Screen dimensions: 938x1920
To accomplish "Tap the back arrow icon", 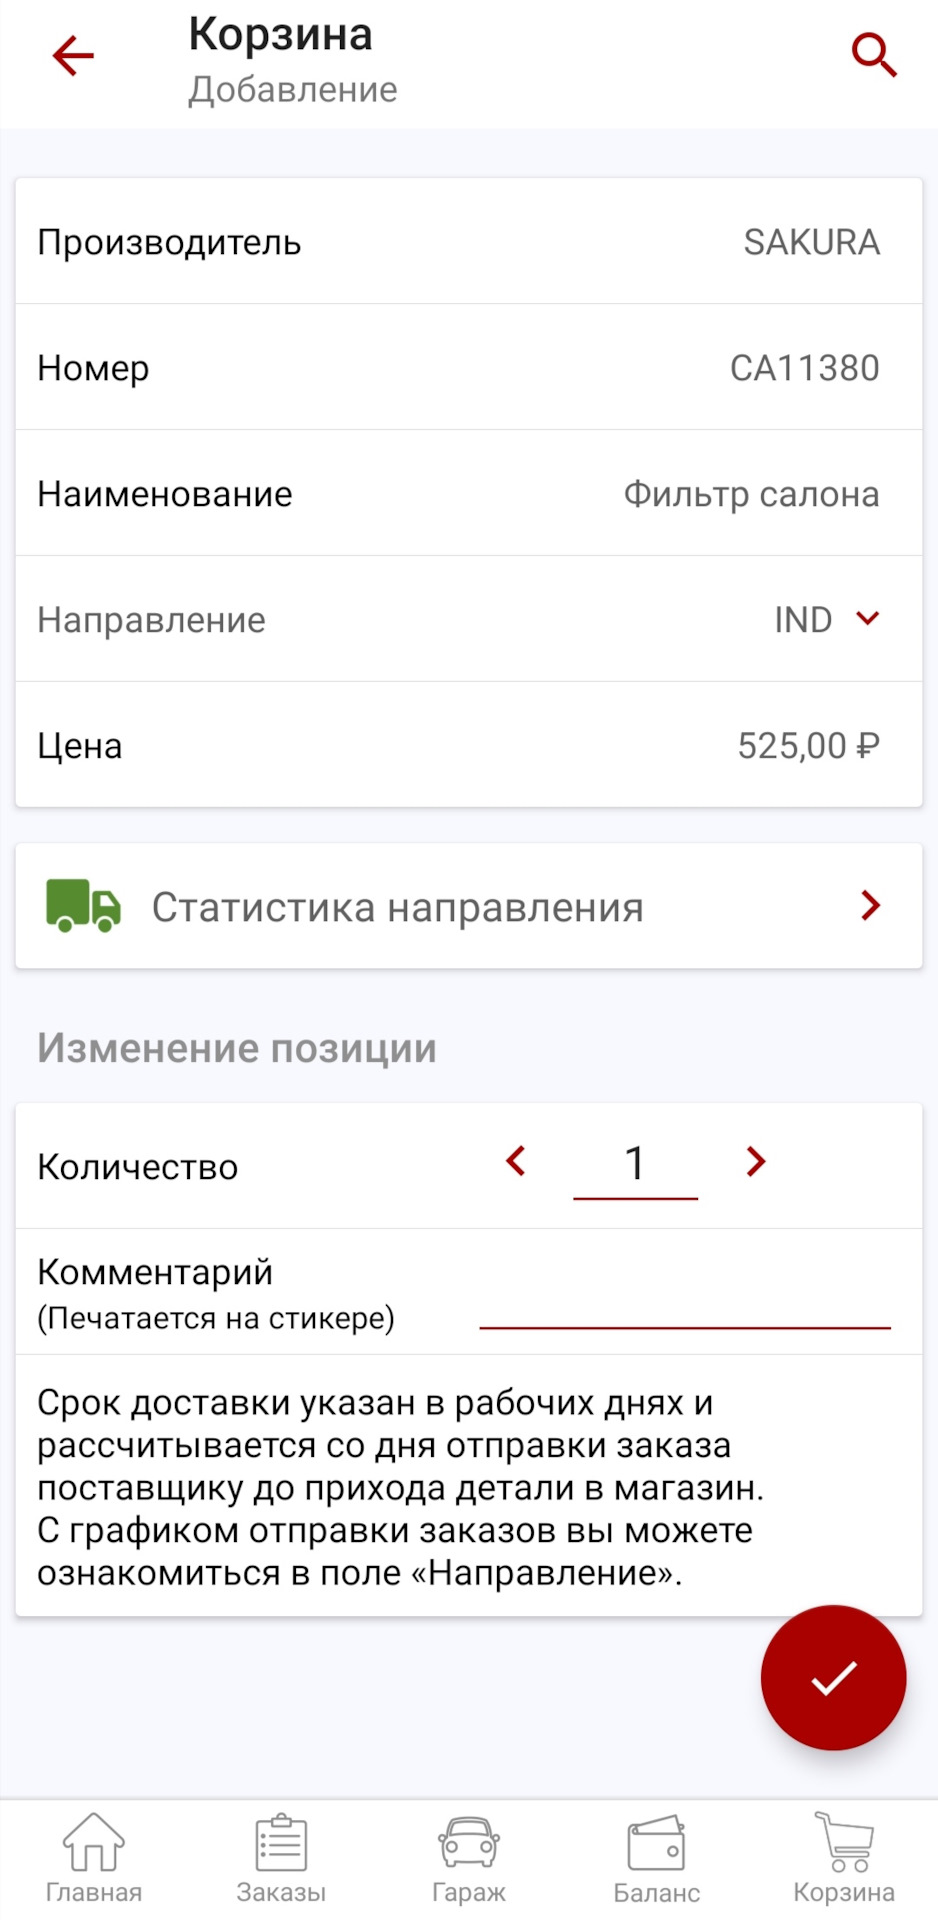I will (x=73, y=56).
